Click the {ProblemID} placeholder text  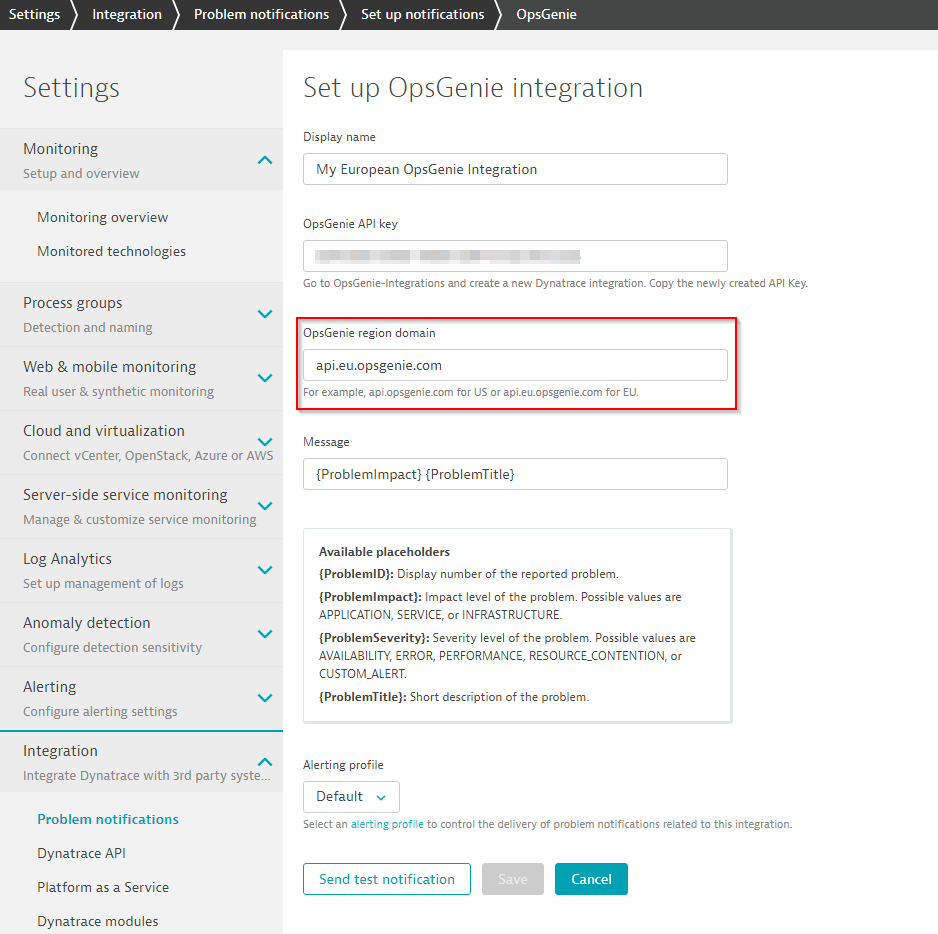point(356,574)
